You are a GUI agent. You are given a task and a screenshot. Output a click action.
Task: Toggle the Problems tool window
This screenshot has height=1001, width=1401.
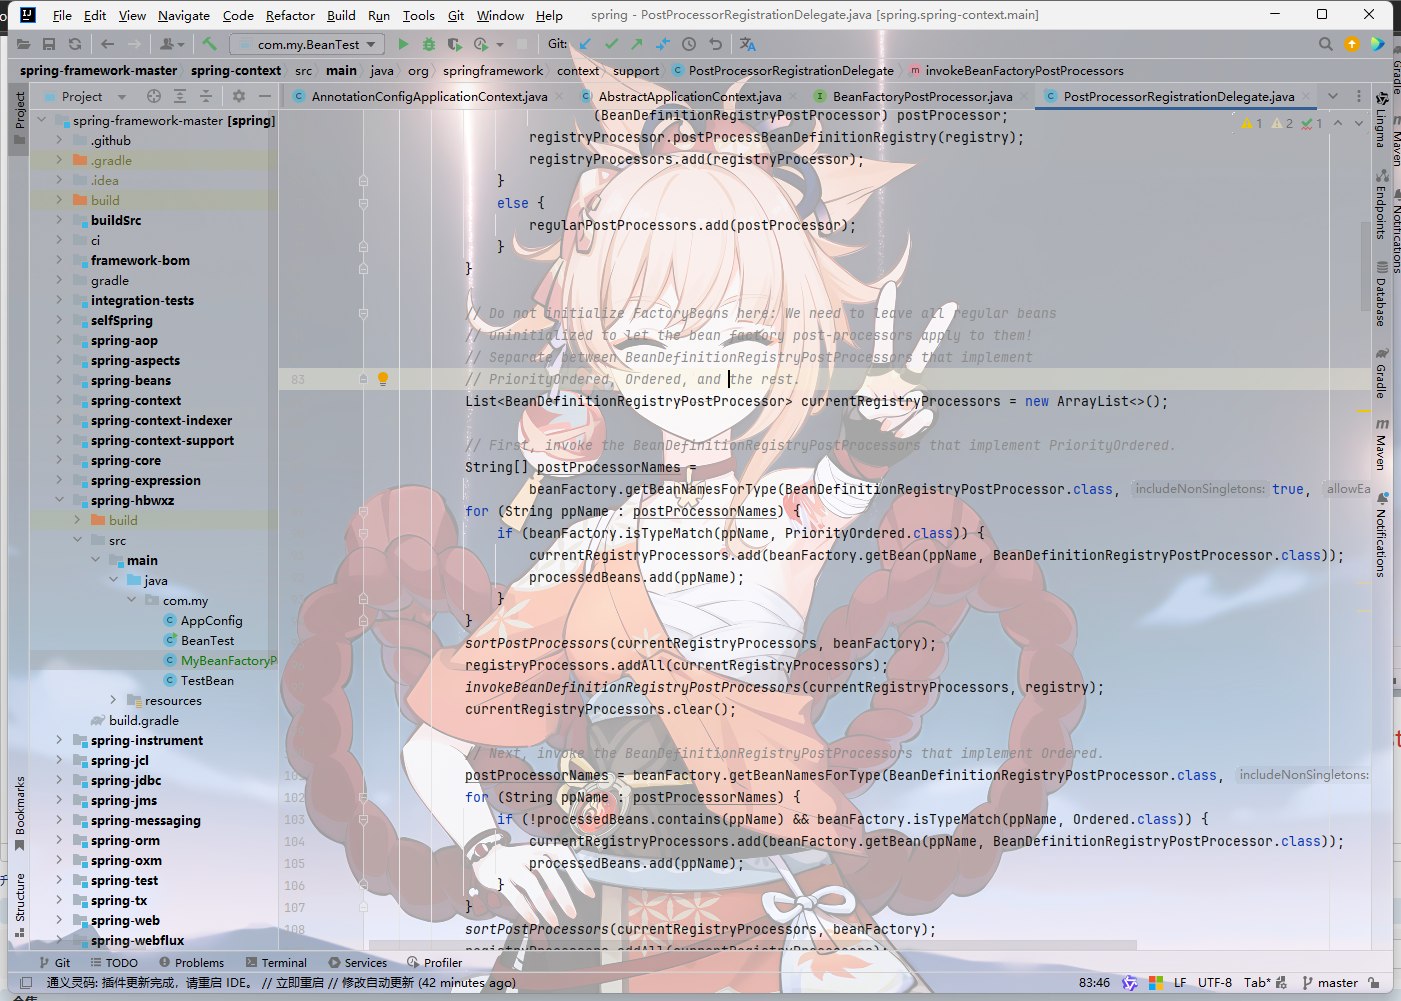tap(190, 963)
